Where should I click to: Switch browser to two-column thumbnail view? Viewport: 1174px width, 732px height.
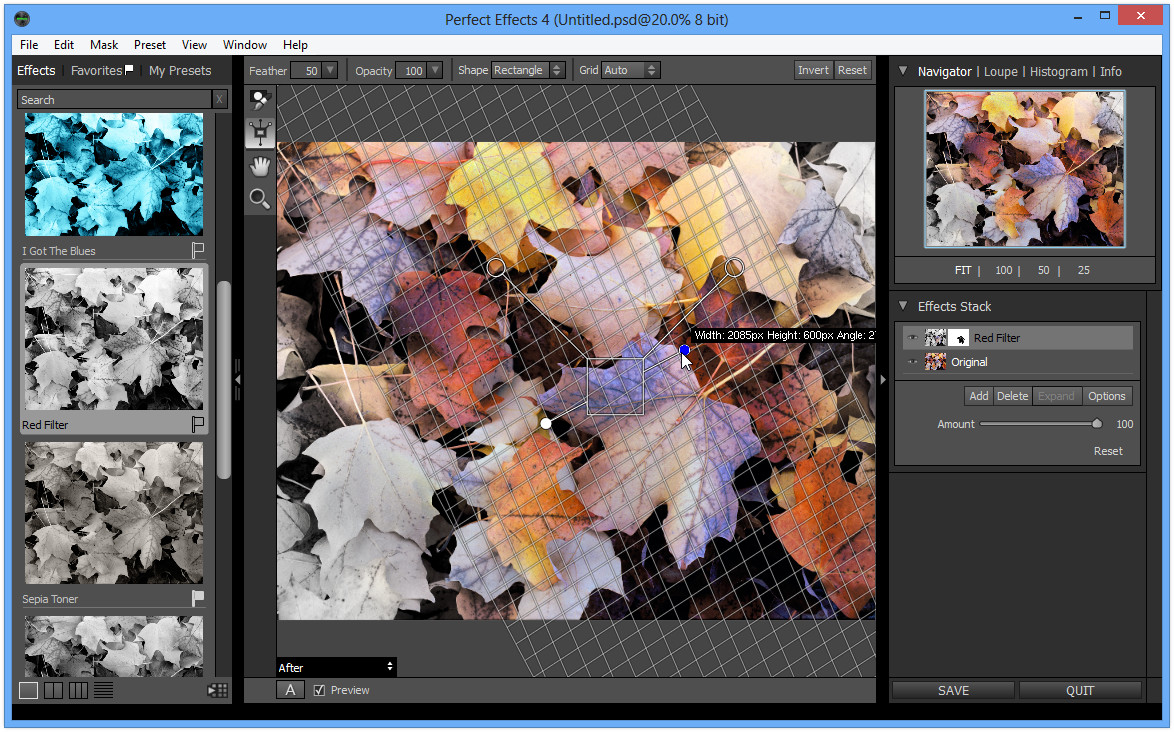click(x=53, y=690)
